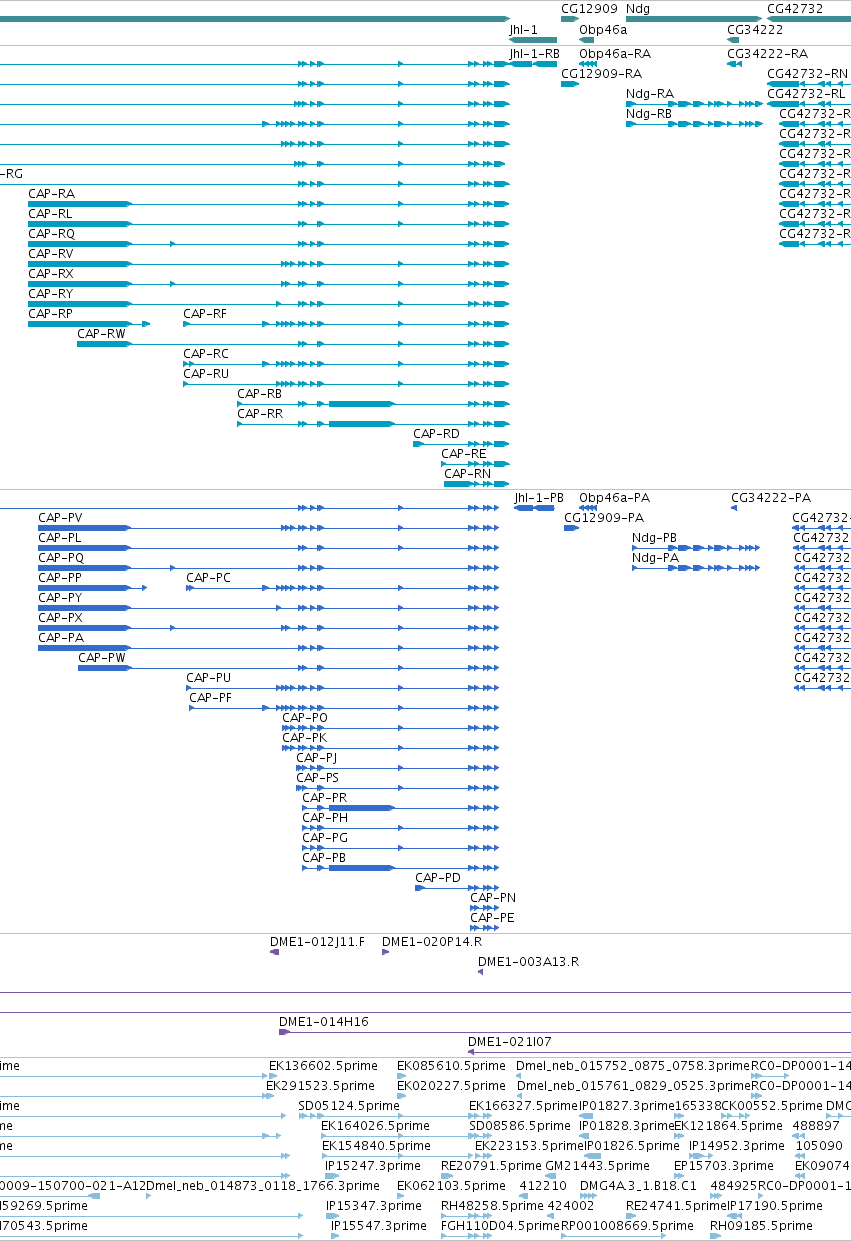This screenshot has height=1241, width=851.
Task: Click the DME1-021I07 clone label
Action: 510,1042
